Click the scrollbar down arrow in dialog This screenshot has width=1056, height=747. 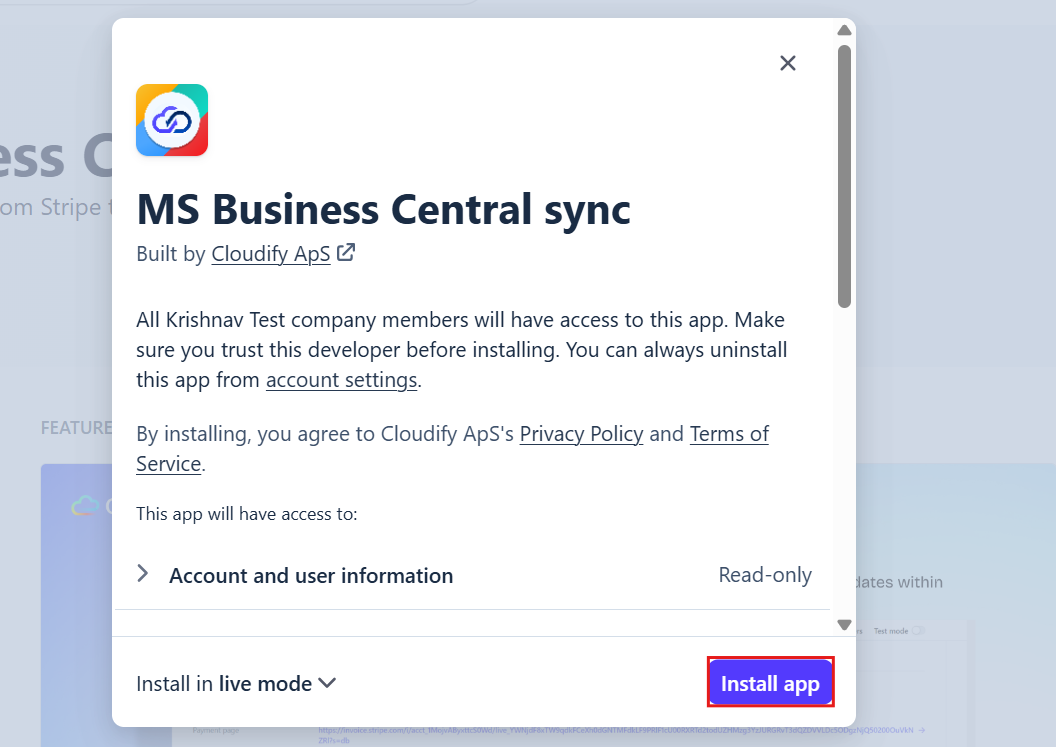pos(845,624)
